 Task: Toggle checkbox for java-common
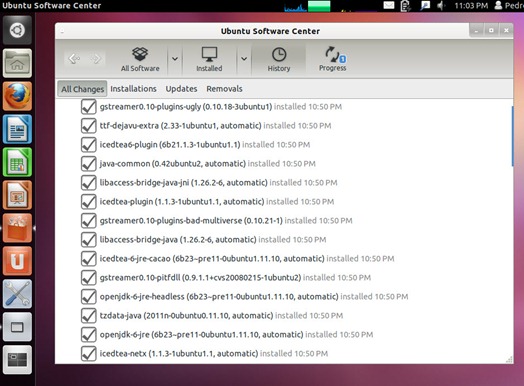pyautogui.click(x=89, y=164)
